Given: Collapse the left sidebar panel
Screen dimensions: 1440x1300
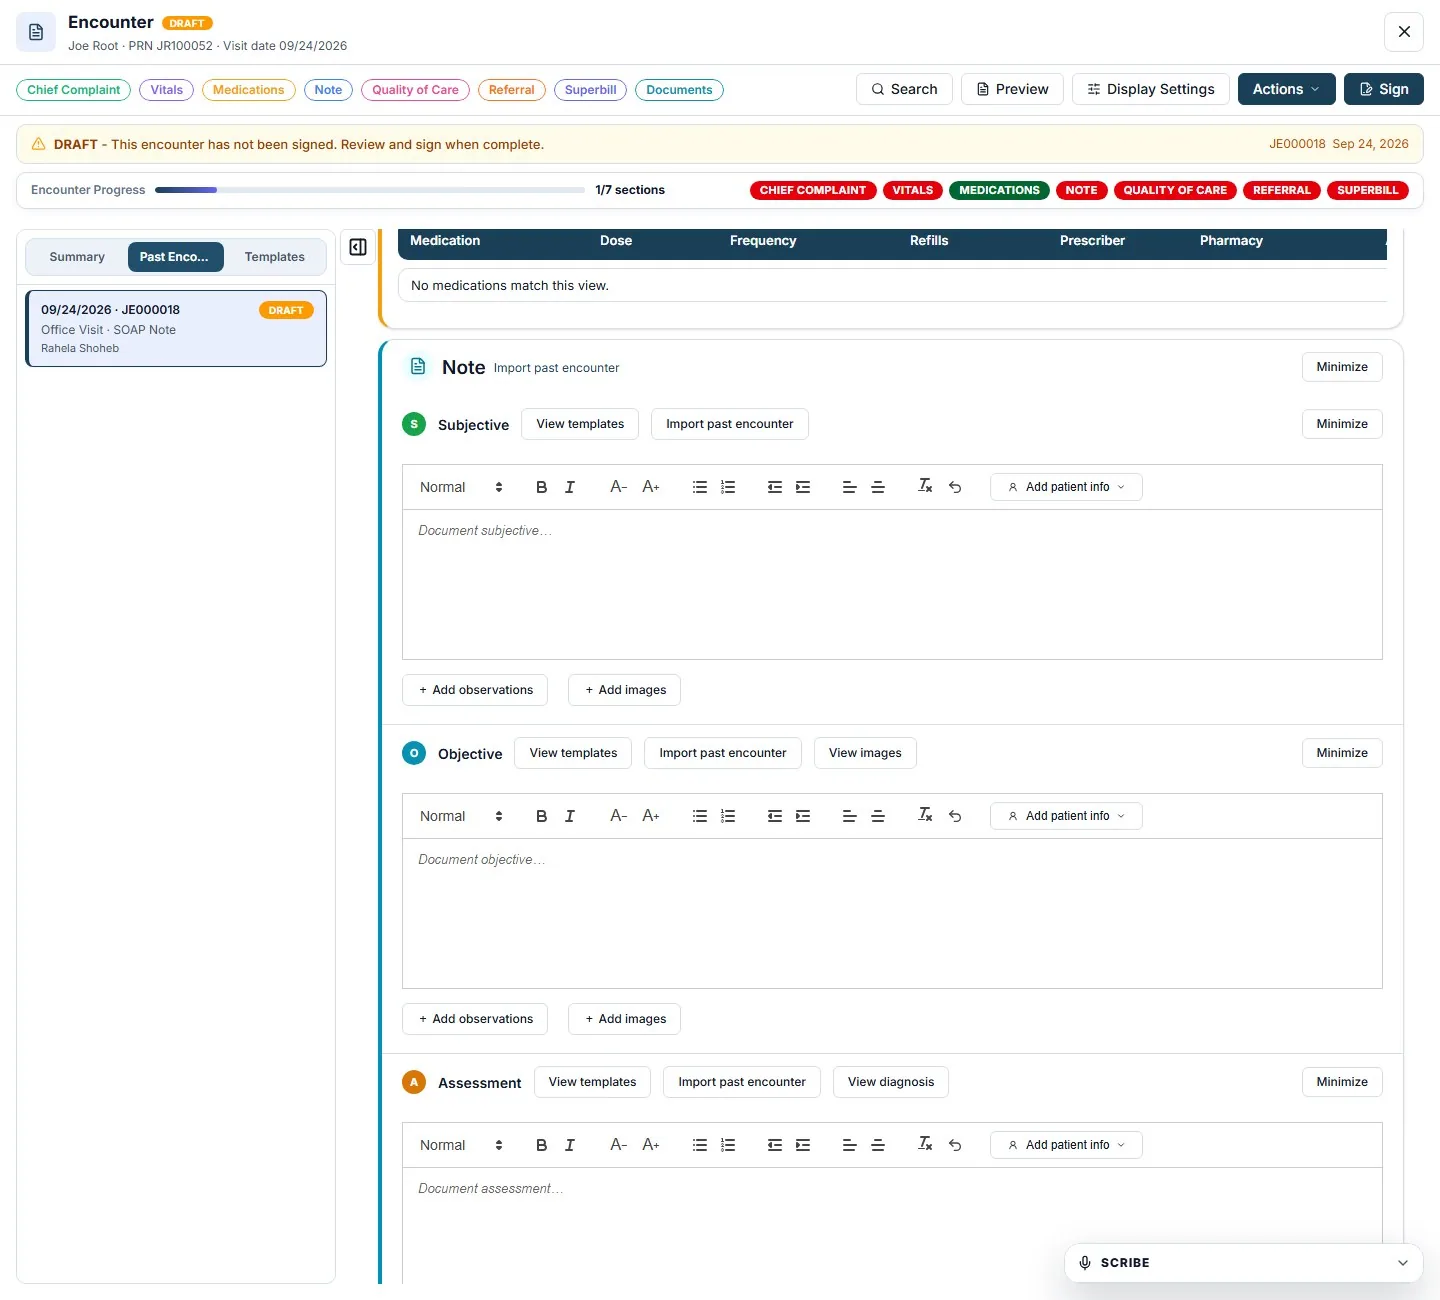Looking at the screenshot, I should click(358, 247).
